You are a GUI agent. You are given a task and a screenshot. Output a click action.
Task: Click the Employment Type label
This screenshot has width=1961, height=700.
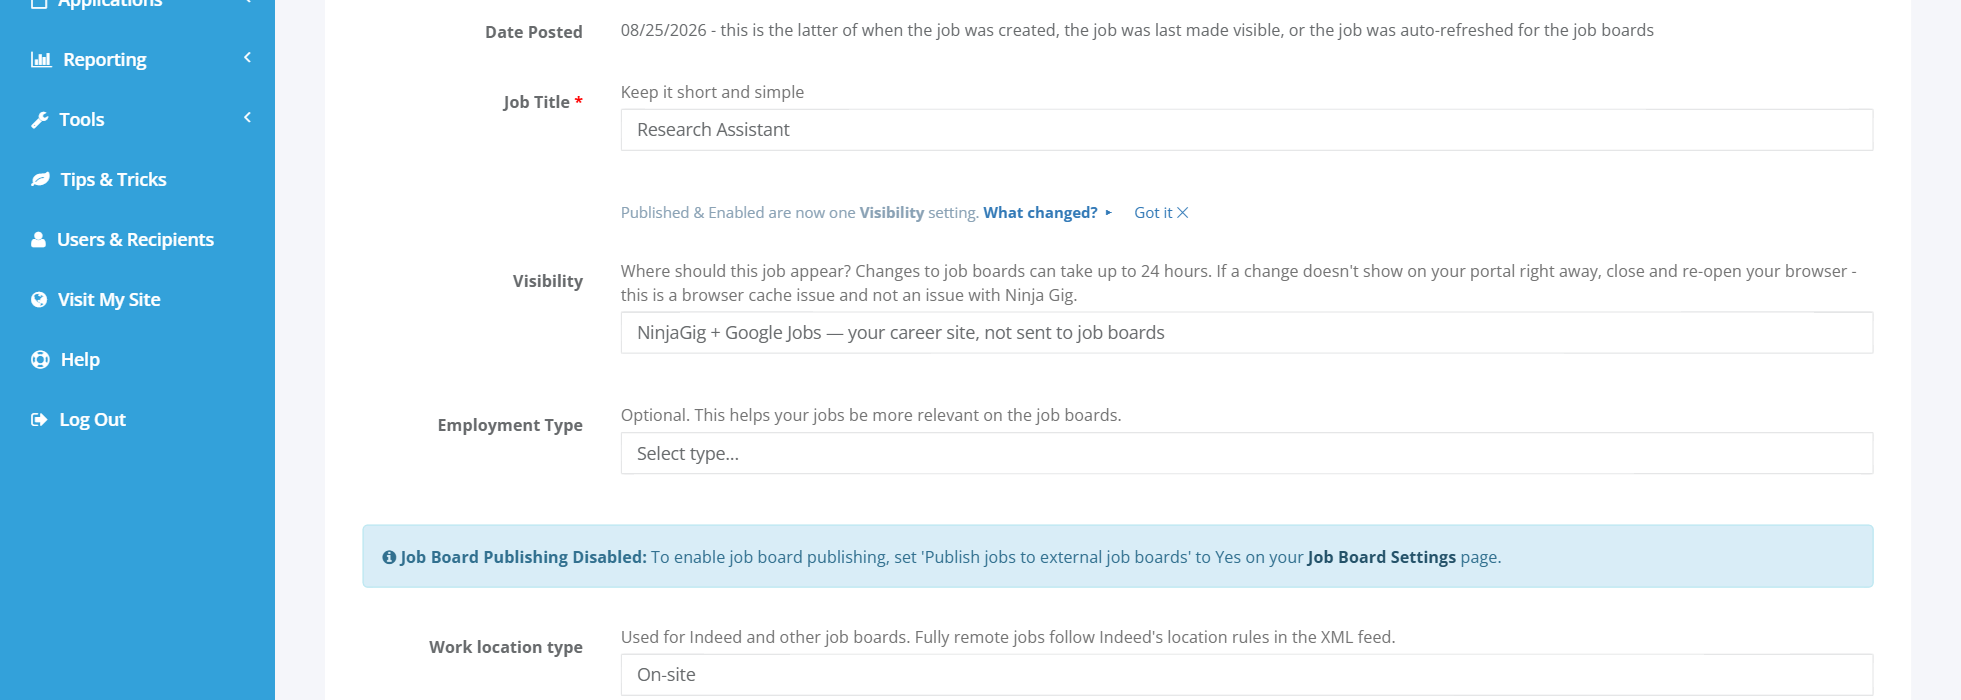510,425
